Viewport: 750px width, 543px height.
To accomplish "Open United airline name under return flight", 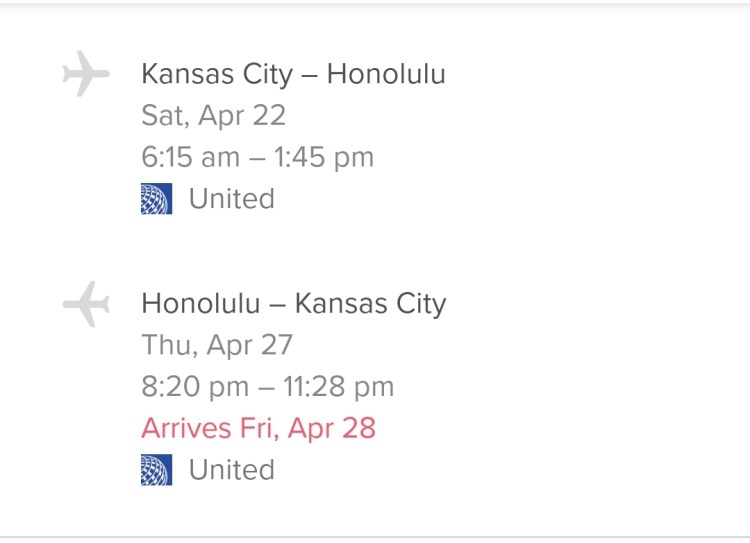I will (232, 470).
